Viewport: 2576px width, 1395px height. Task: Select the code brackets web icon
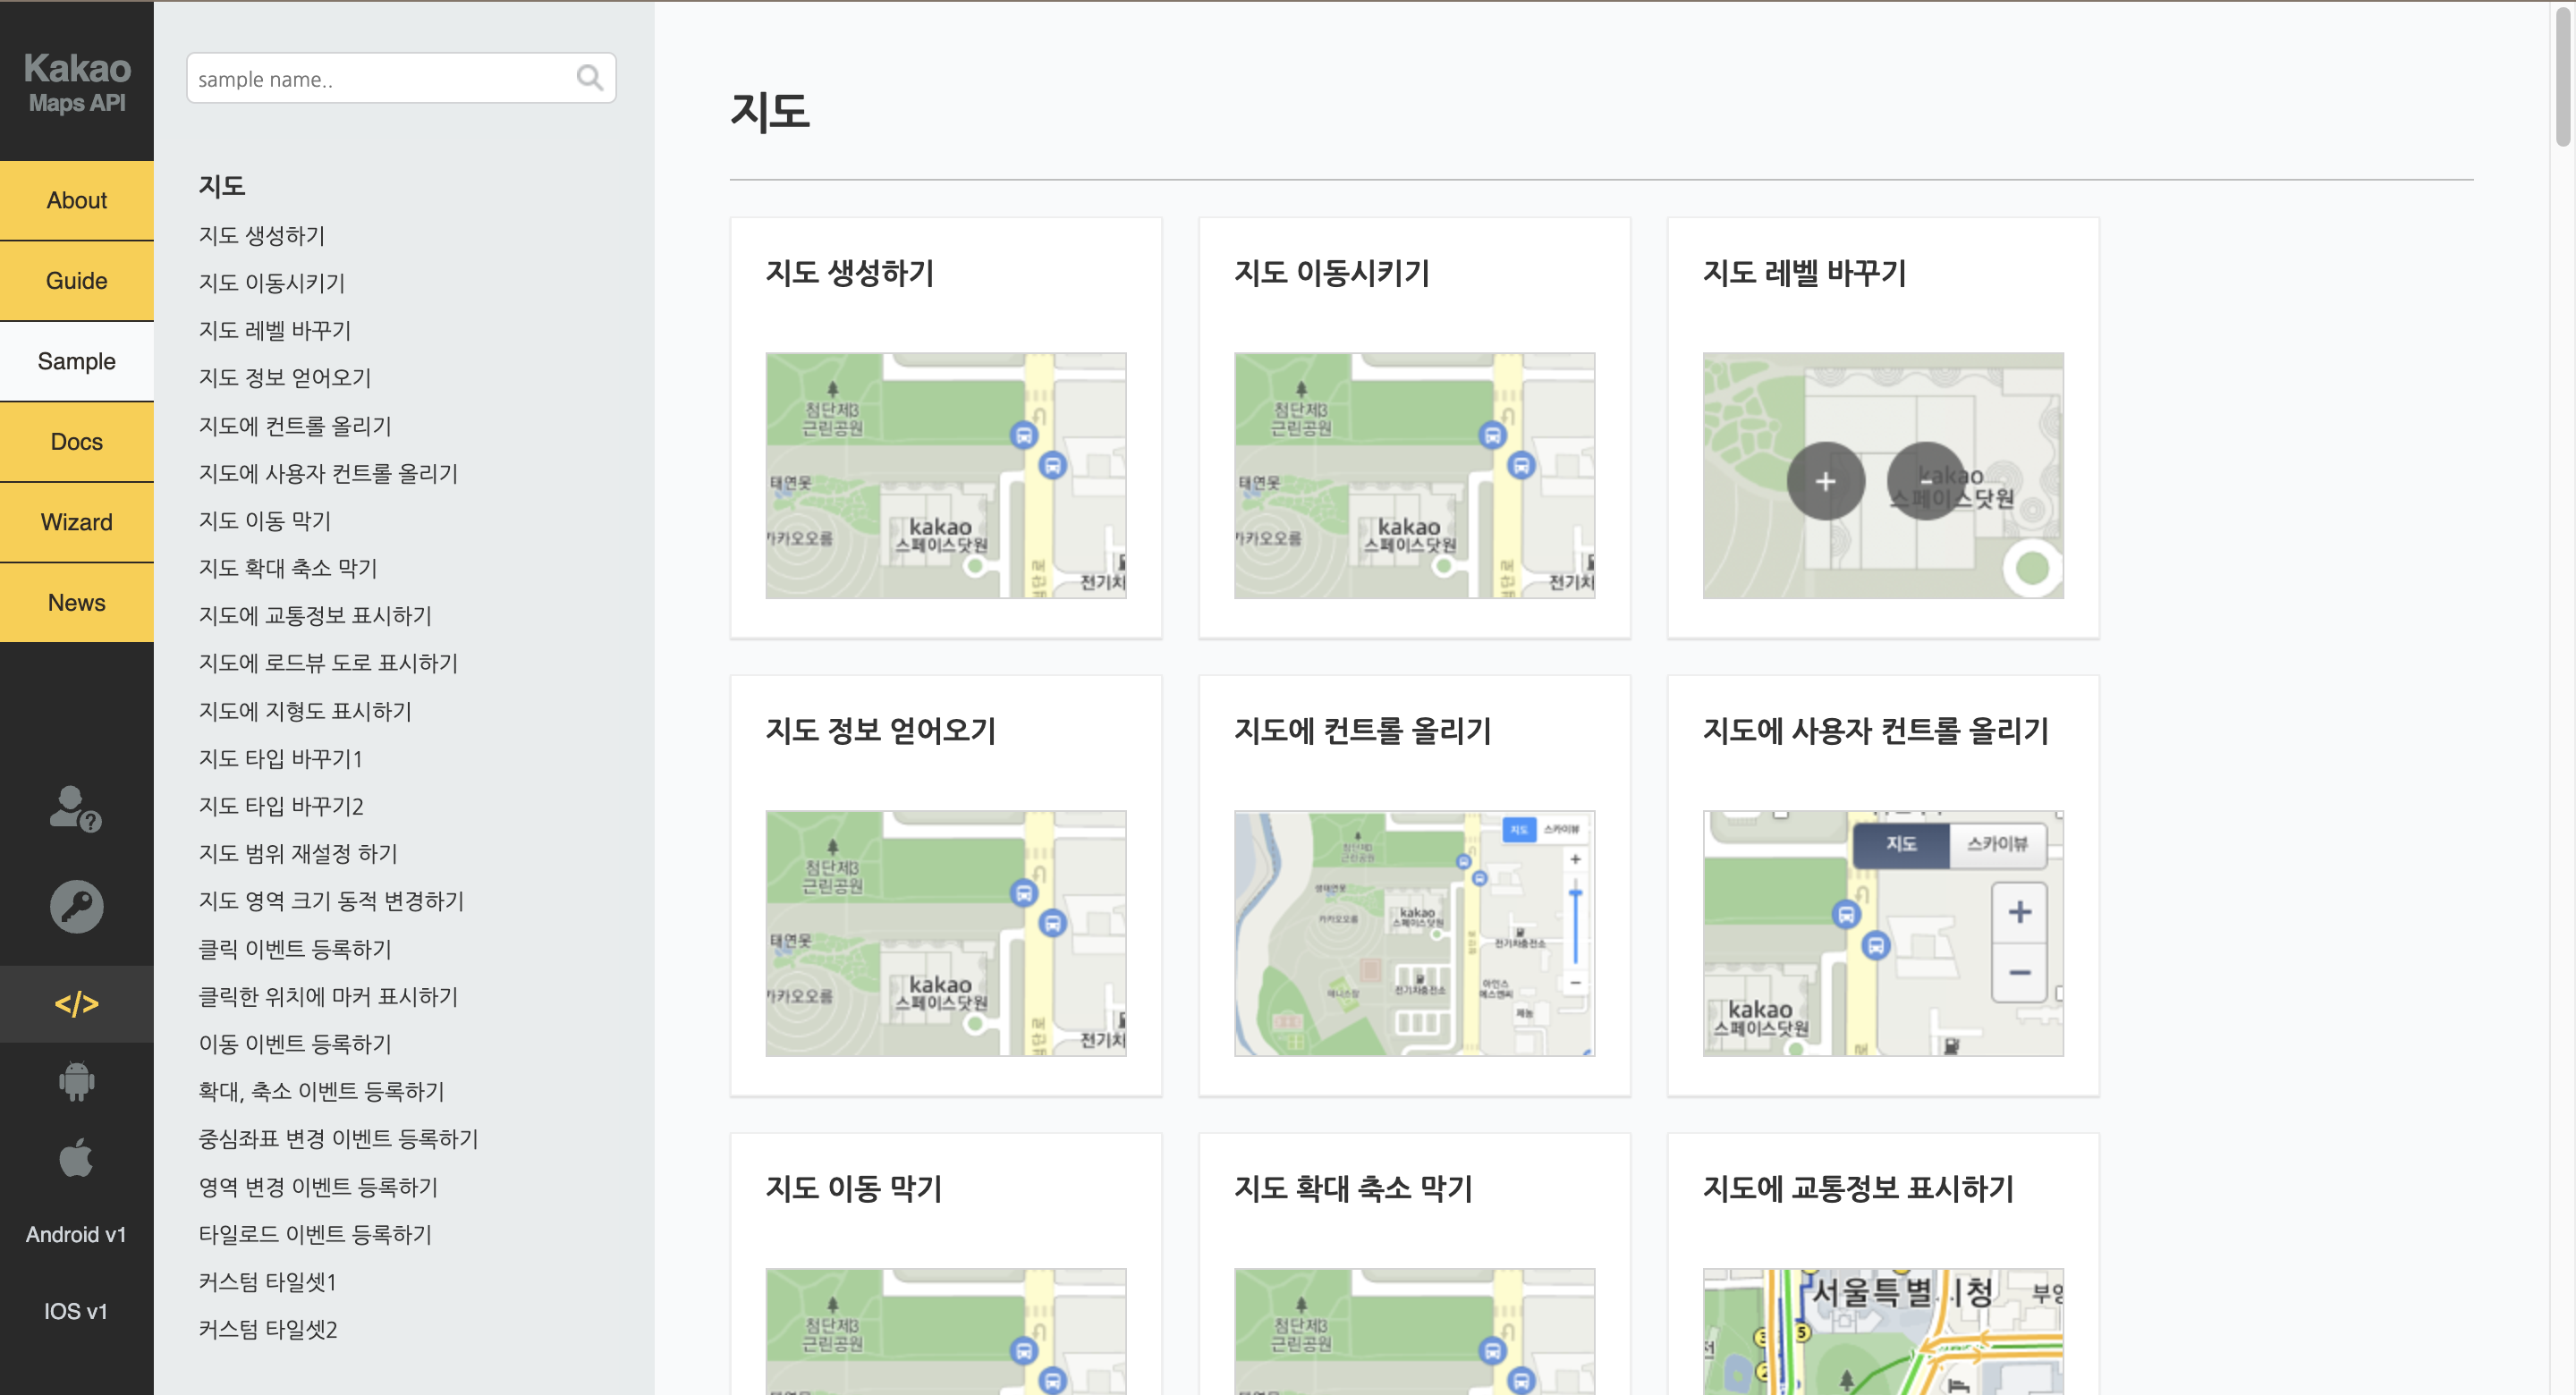point(76,1003)
